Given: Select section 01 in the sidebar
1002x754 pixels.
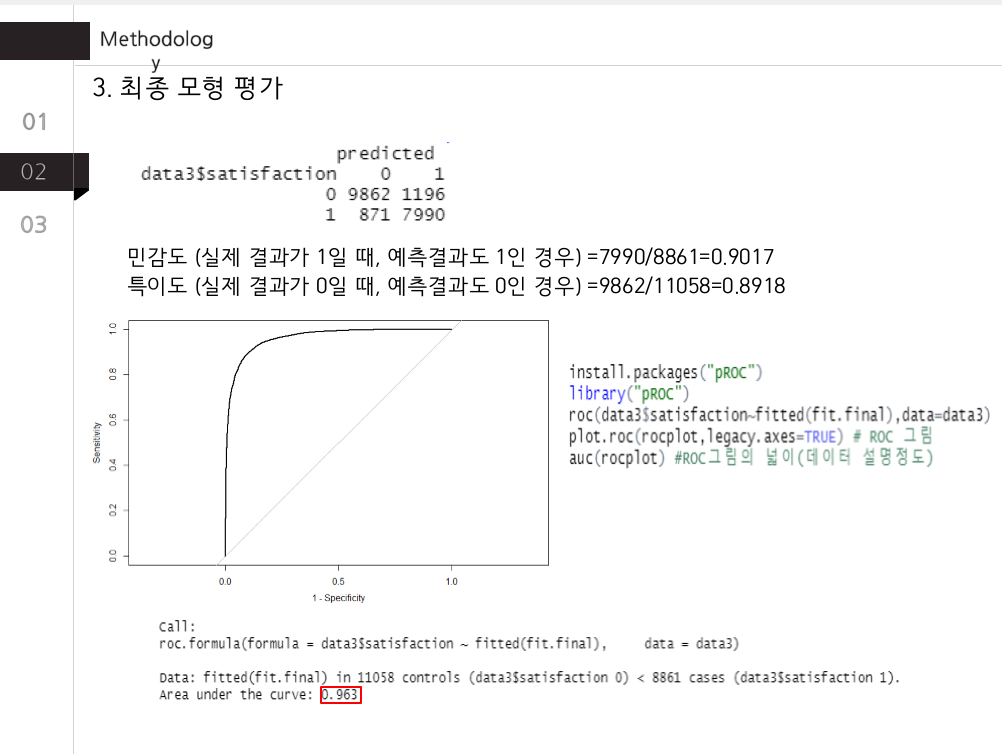Looking at the screenshot, I should pos(35,121).
